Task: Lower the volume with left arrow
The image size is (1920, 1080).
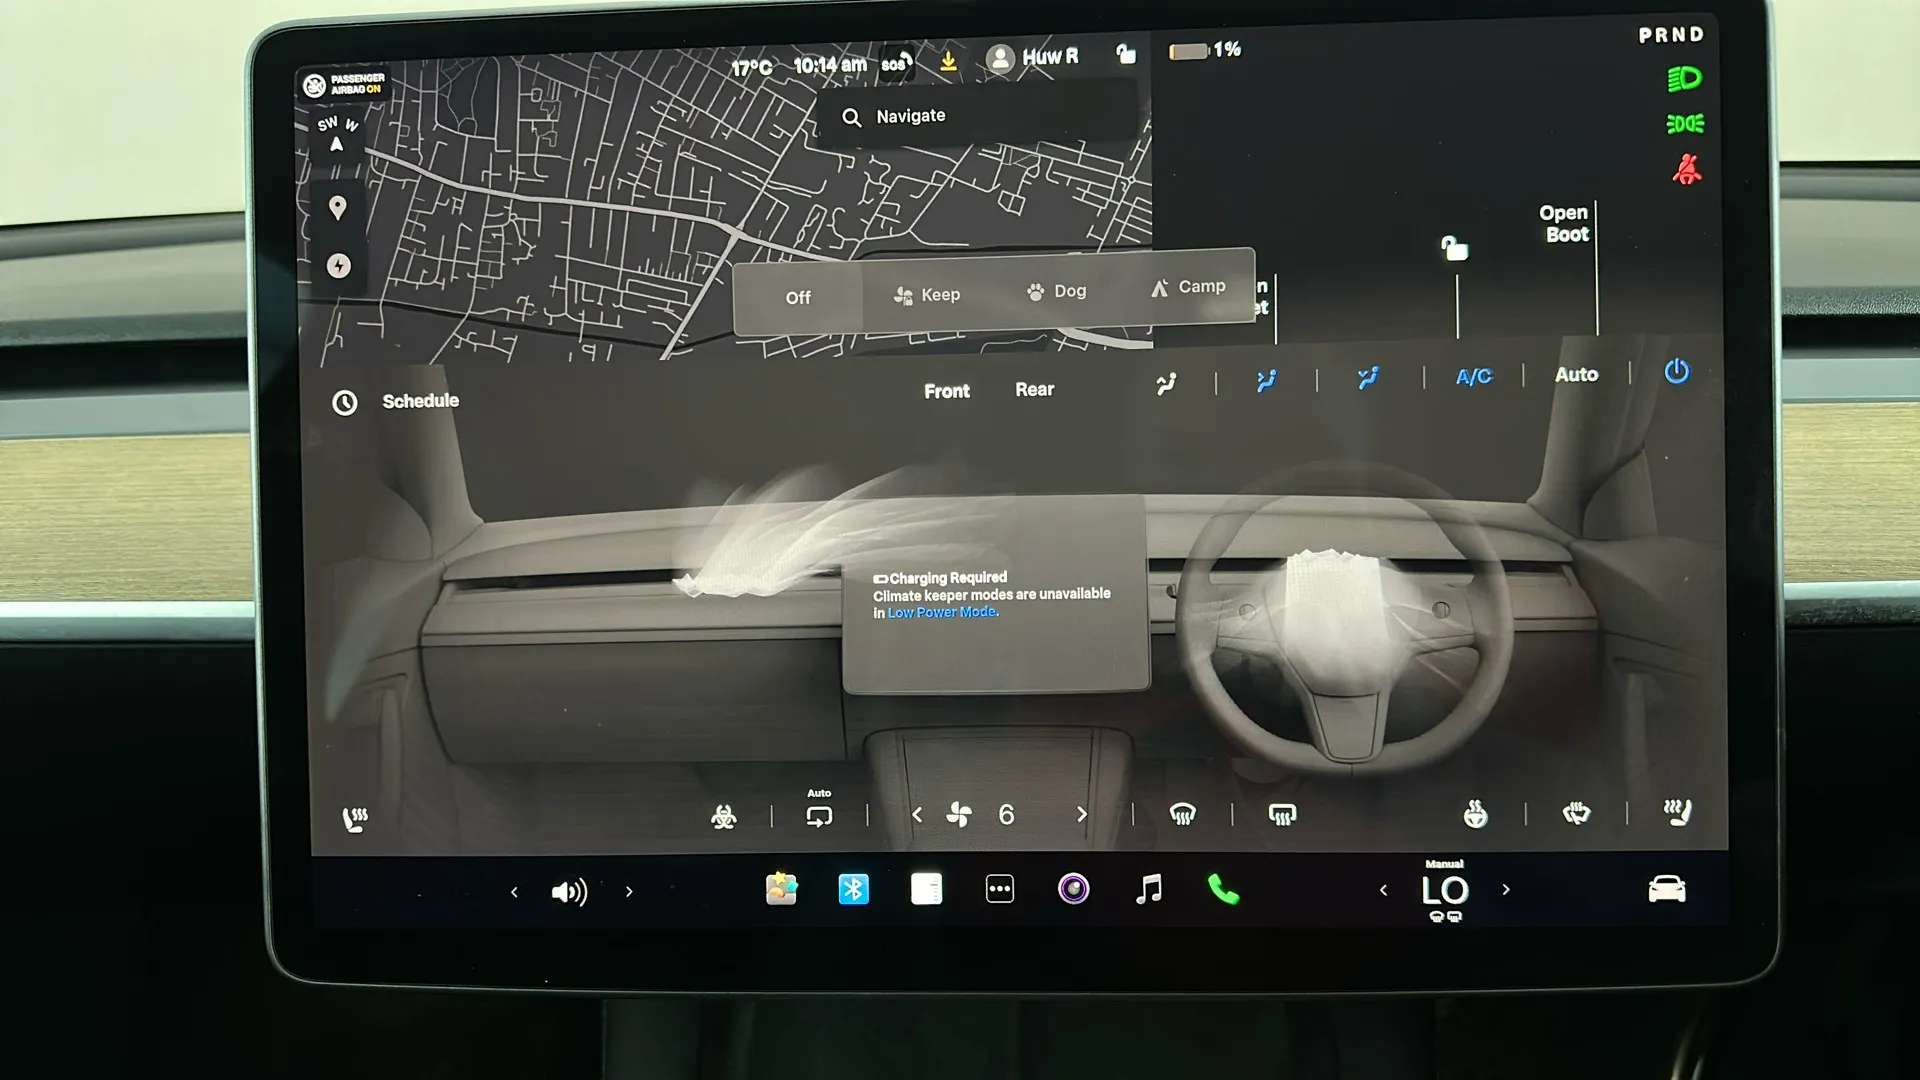Action: click(x=514, y=891)
